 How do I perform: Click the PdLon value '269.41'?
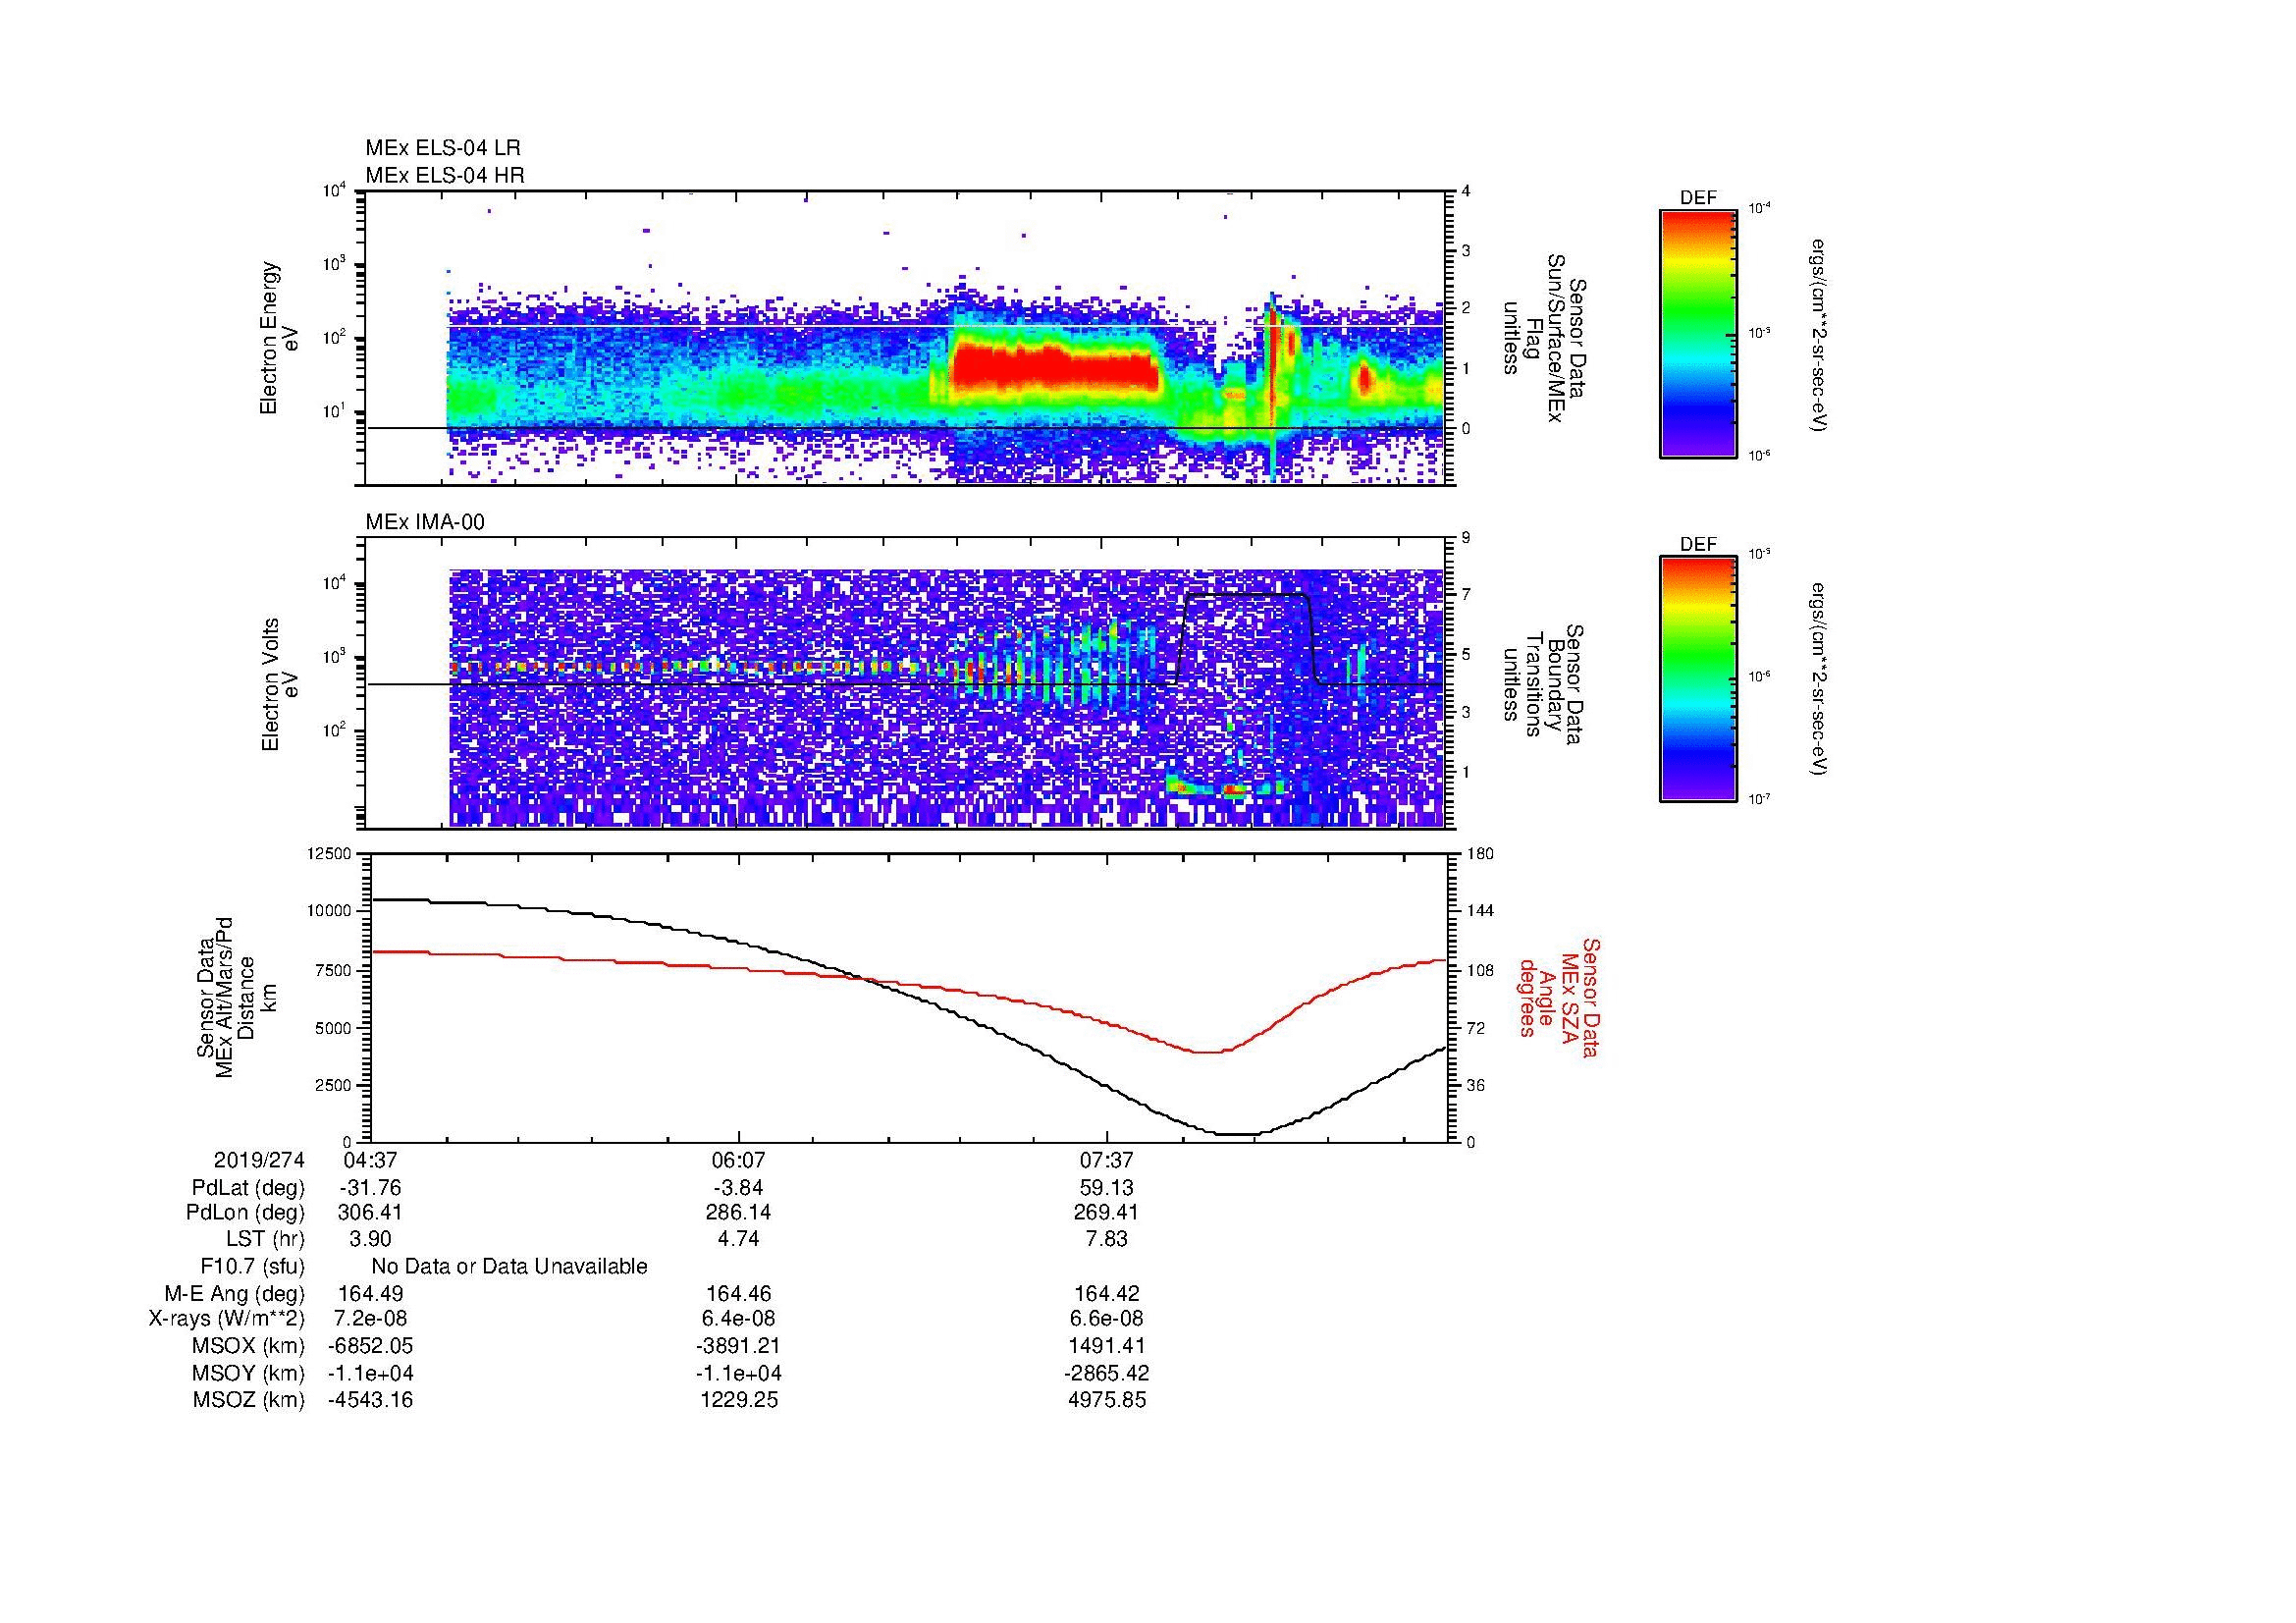coord(1106,1213)
